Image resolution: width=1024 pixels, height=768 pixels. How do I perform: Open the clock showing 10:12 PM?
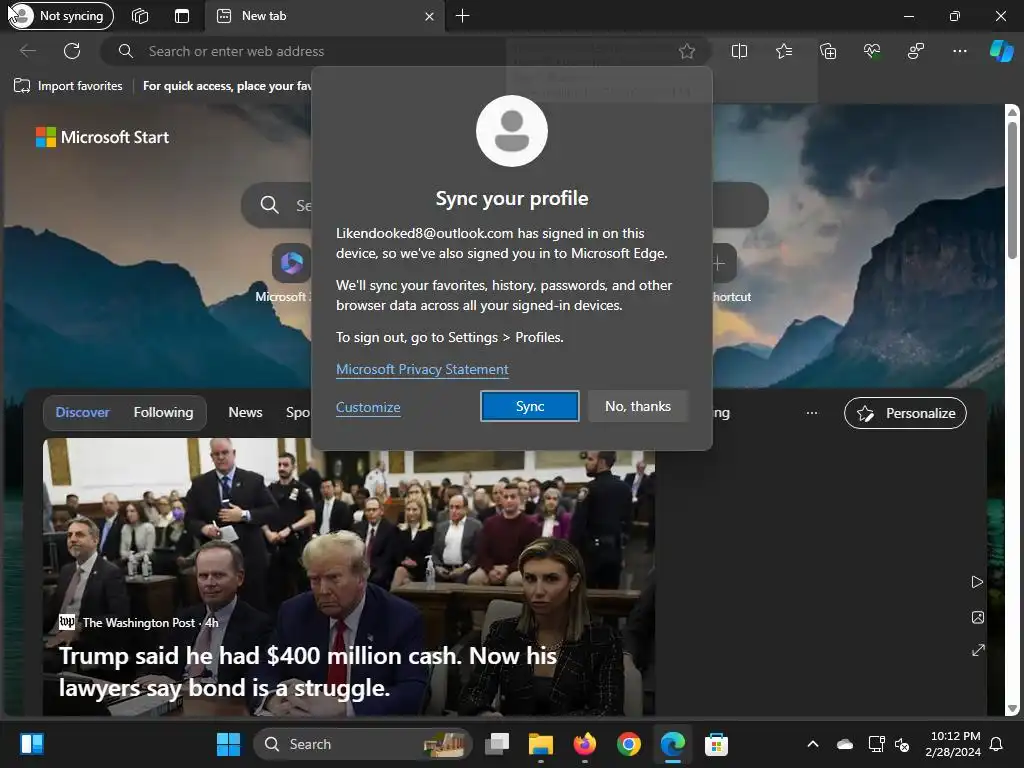[x=953, y=744]
